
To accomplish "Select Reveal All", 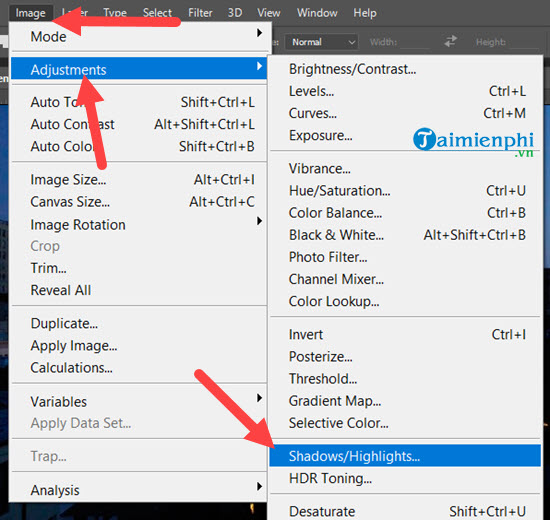I will [139, 290].
